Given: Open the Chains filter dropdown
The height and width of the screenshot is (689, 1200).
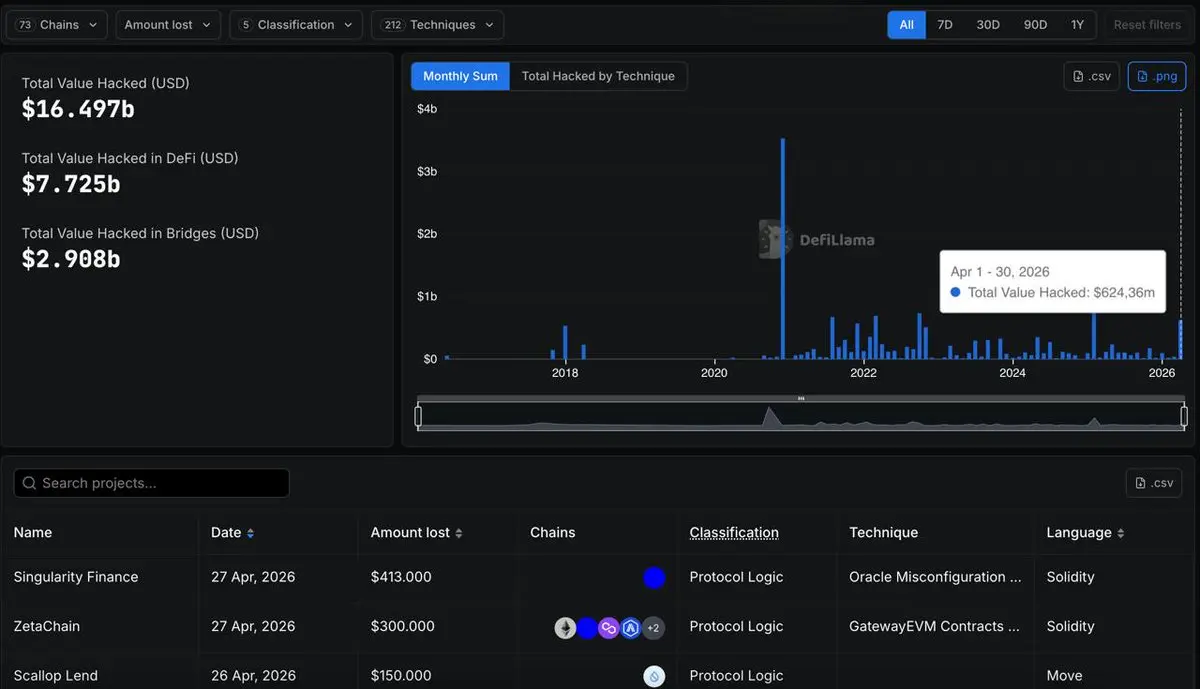Looking at the screenshot, I should pyautogui.click(x=57, y=25).
